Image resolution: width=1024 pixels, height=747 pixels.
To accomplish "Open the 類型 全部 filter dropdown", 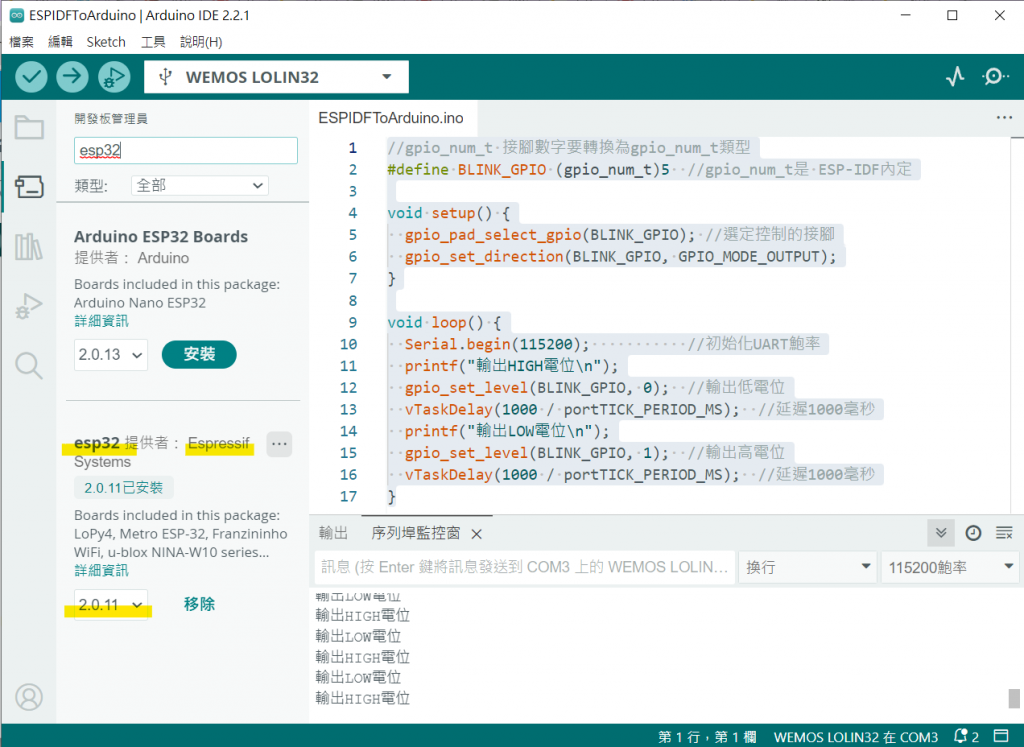I will click(200, 185).
